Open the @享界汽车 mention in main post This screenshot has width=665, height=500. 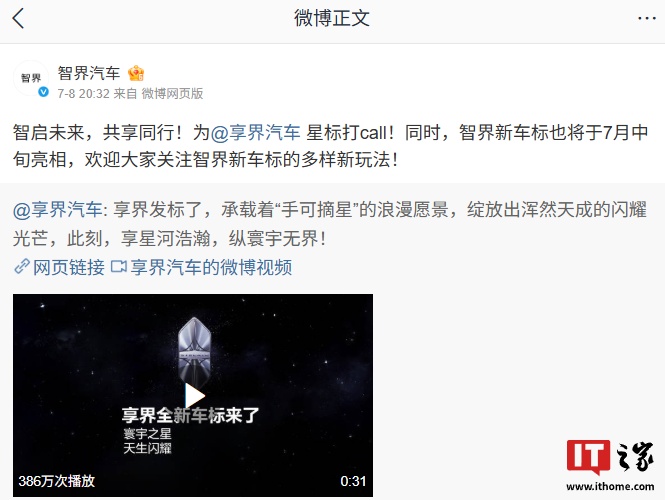click(255, 132)
